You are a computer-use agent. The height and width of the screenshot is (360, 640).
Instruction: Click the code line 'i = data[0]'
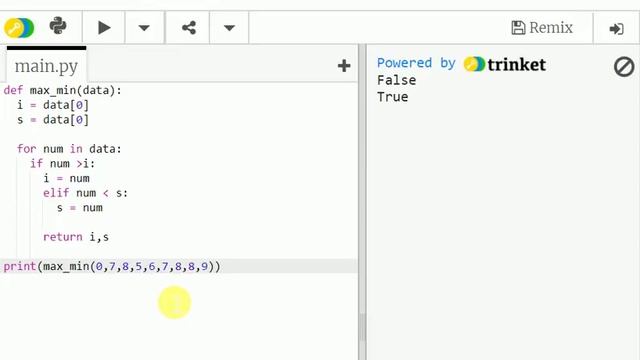[53, 105]
